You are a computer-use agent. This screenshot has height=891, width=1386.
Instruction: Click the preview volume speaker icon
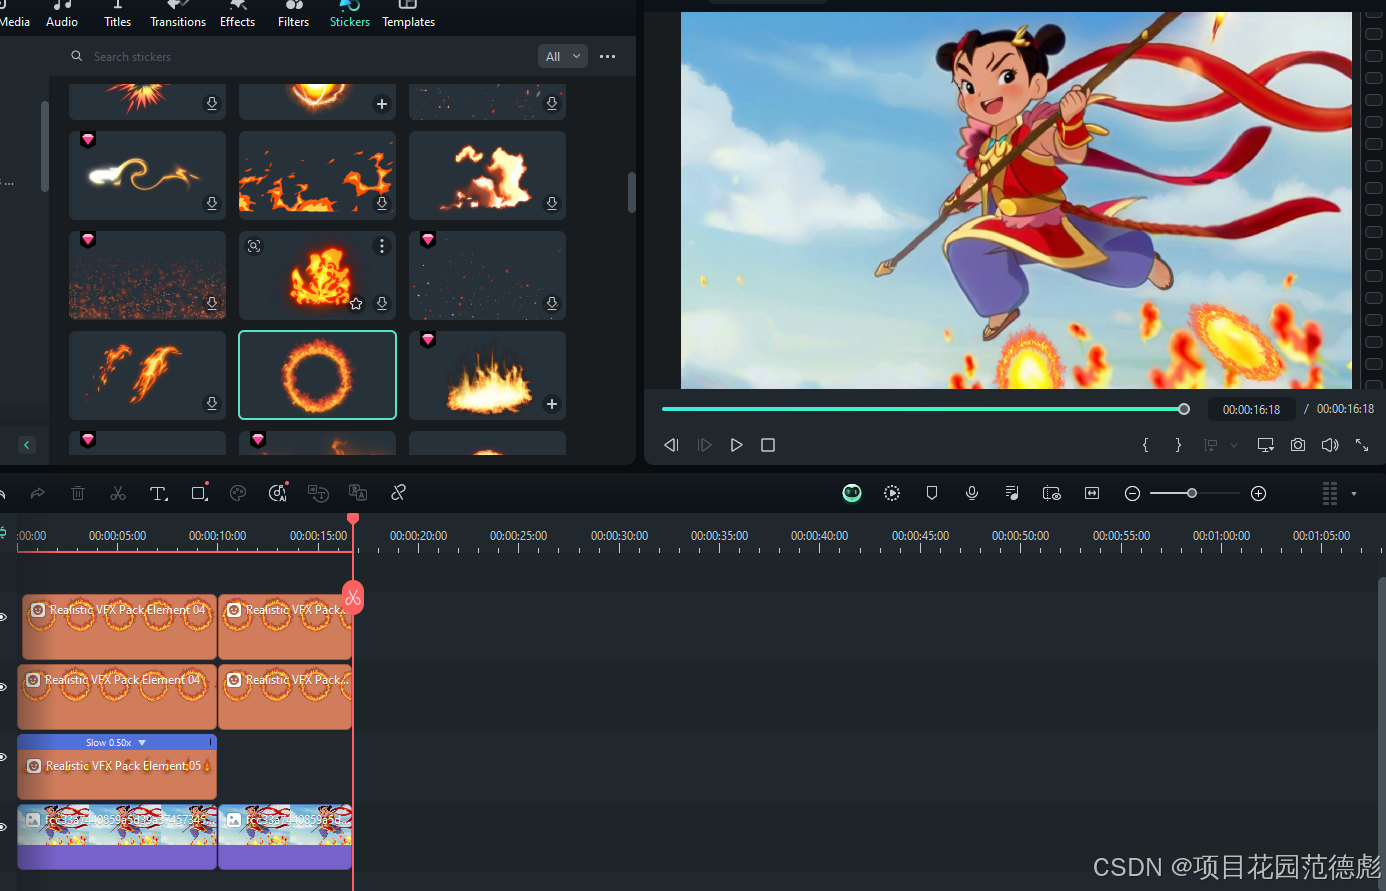(1330, 445)
